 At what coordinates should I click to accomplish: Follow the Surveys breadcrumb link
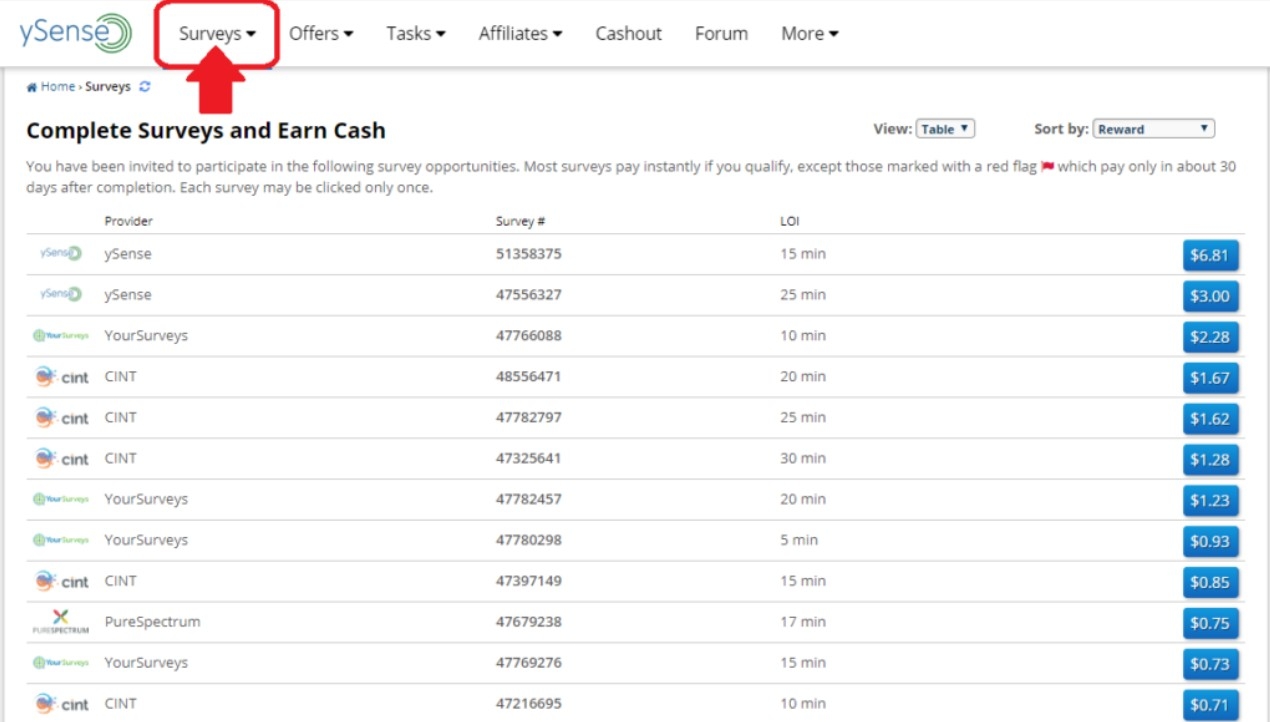[106, 86]
